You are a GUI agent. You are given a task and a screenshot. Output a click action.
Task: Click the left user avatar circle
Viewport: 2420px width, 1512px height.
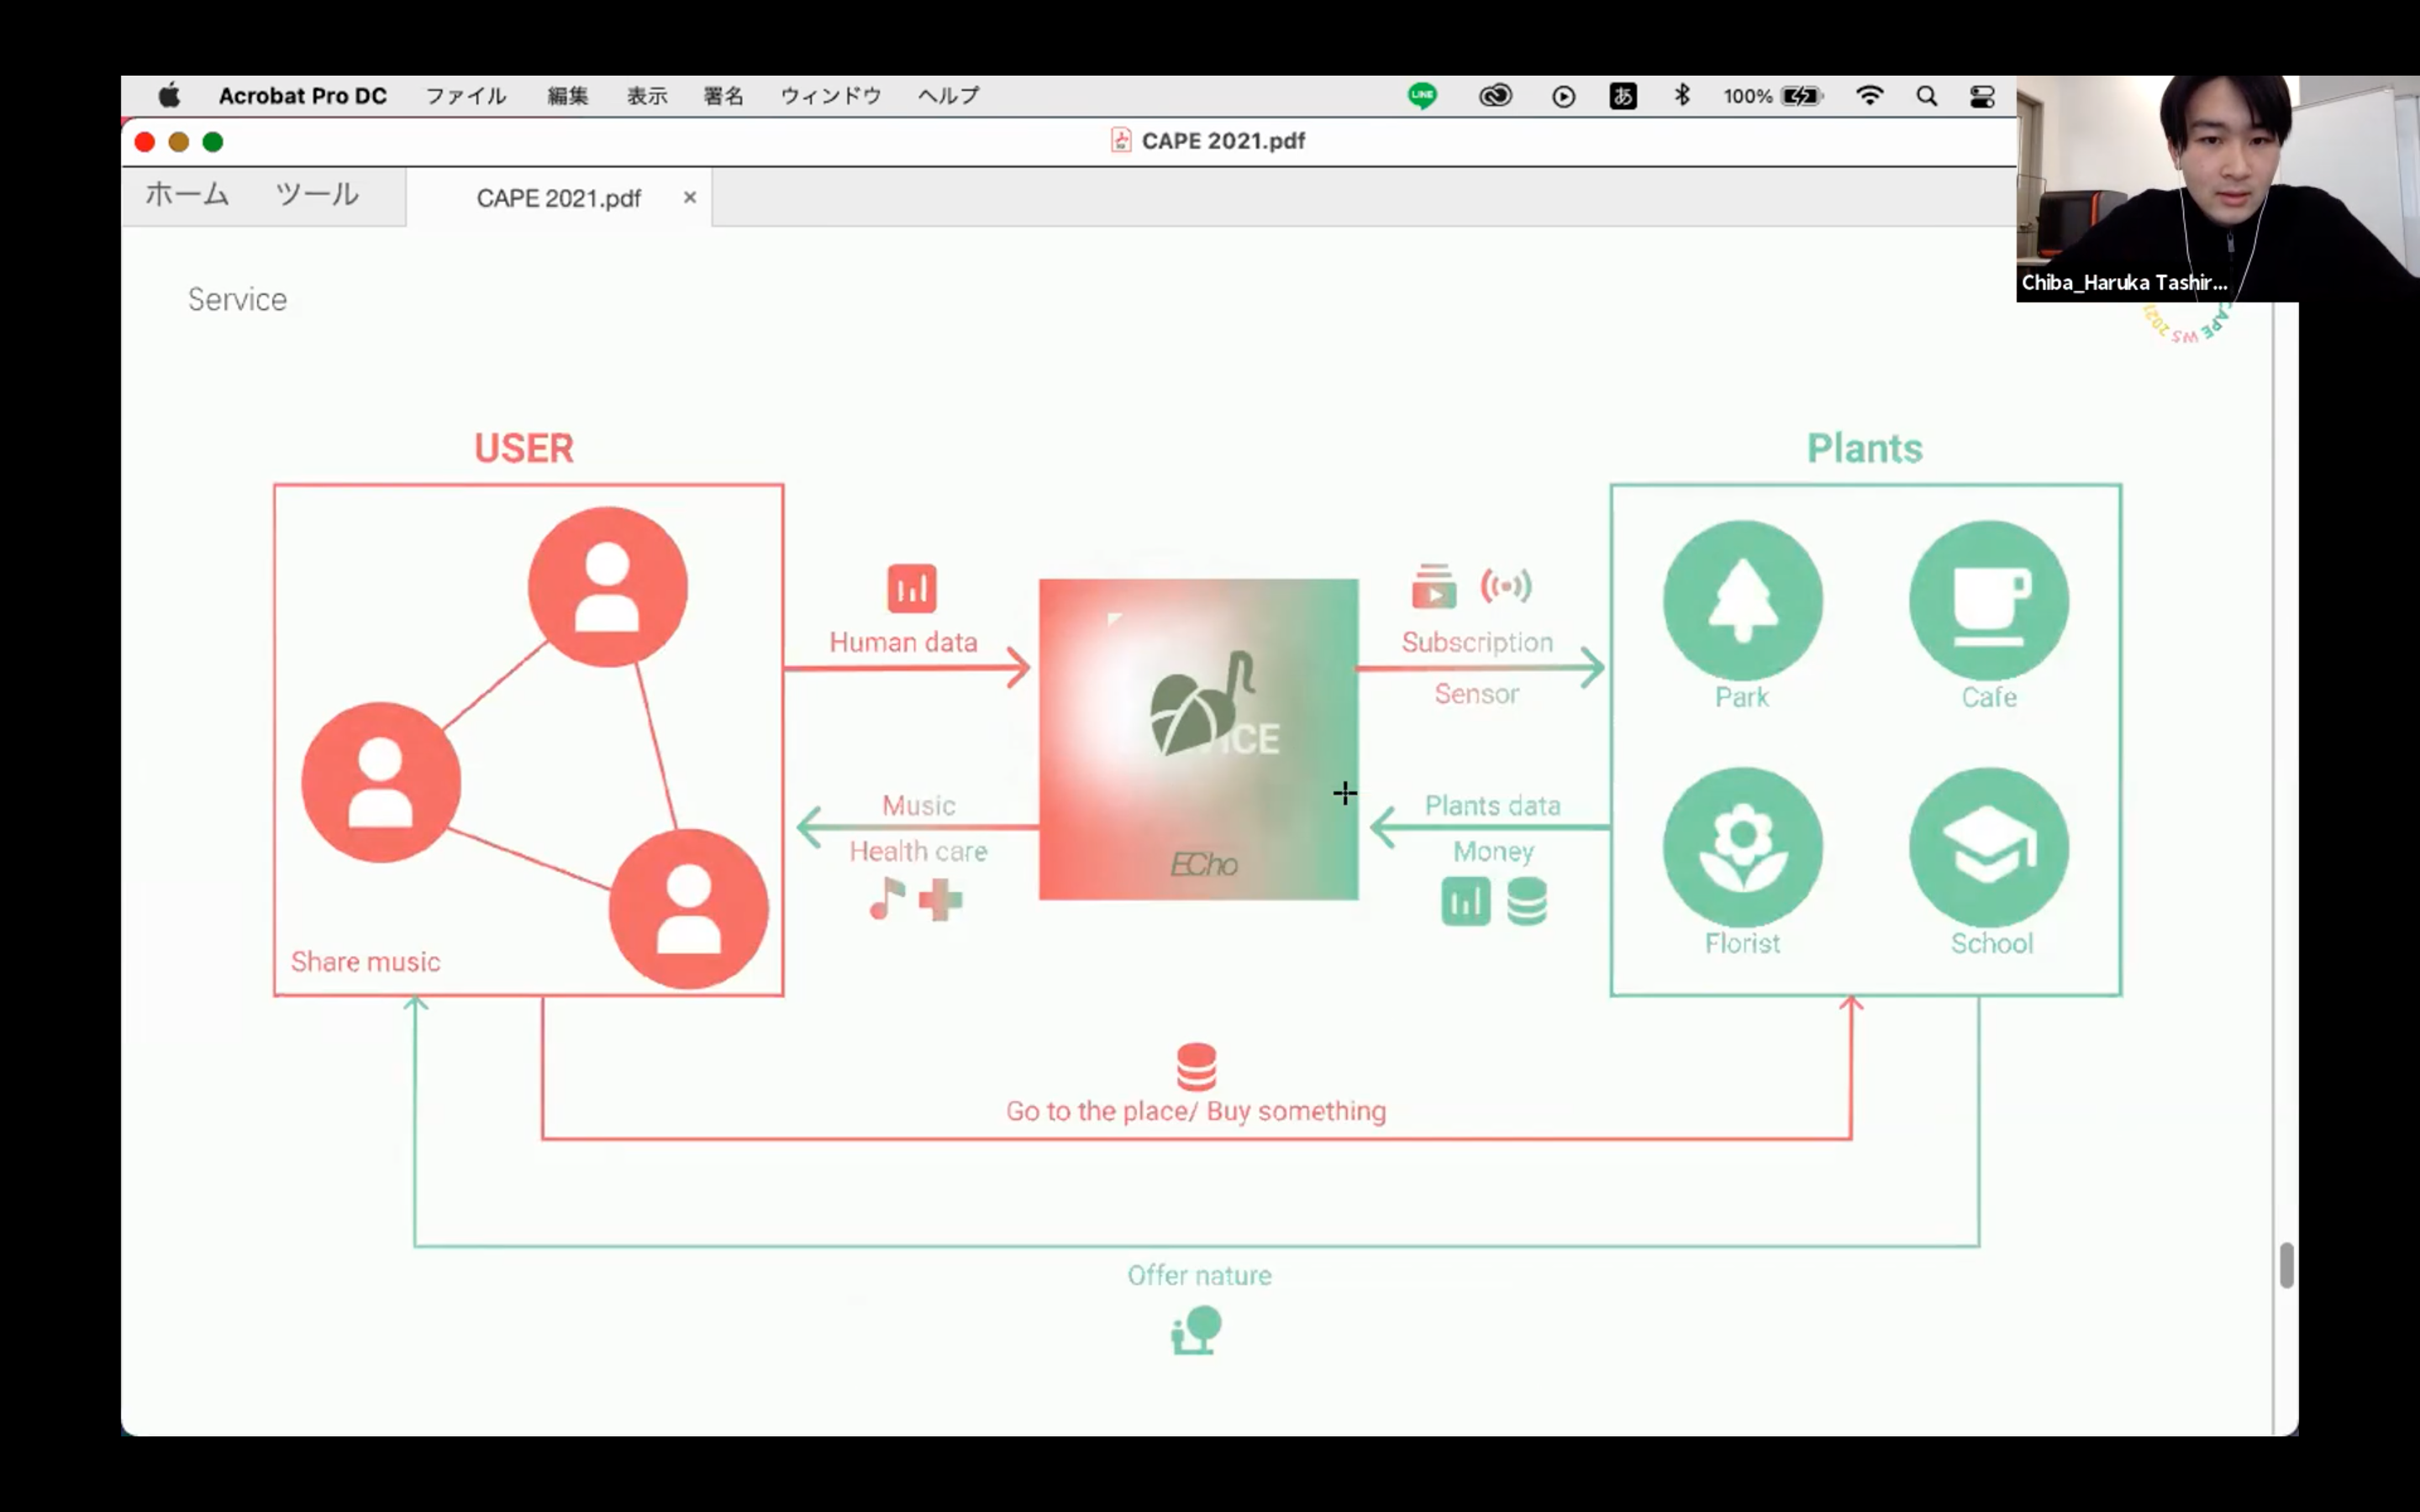tap(381, 782)
